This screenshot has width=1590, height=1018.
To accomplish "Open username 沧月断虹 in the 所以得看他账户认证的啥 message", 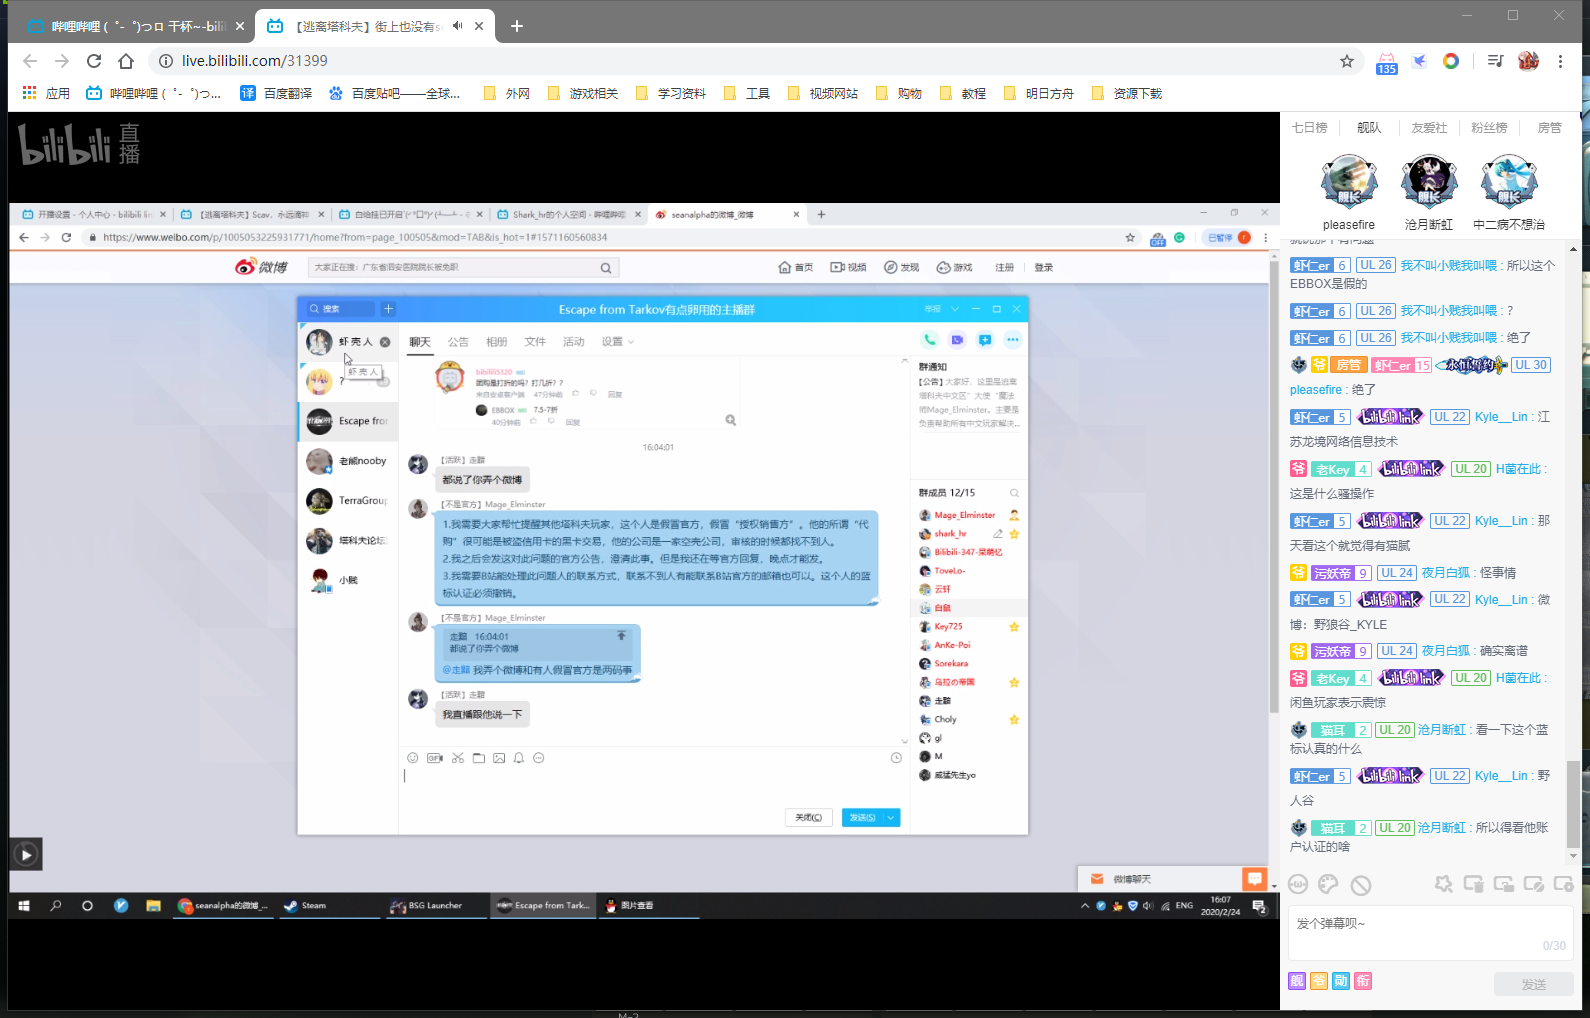I will [x=1442, y=828].
